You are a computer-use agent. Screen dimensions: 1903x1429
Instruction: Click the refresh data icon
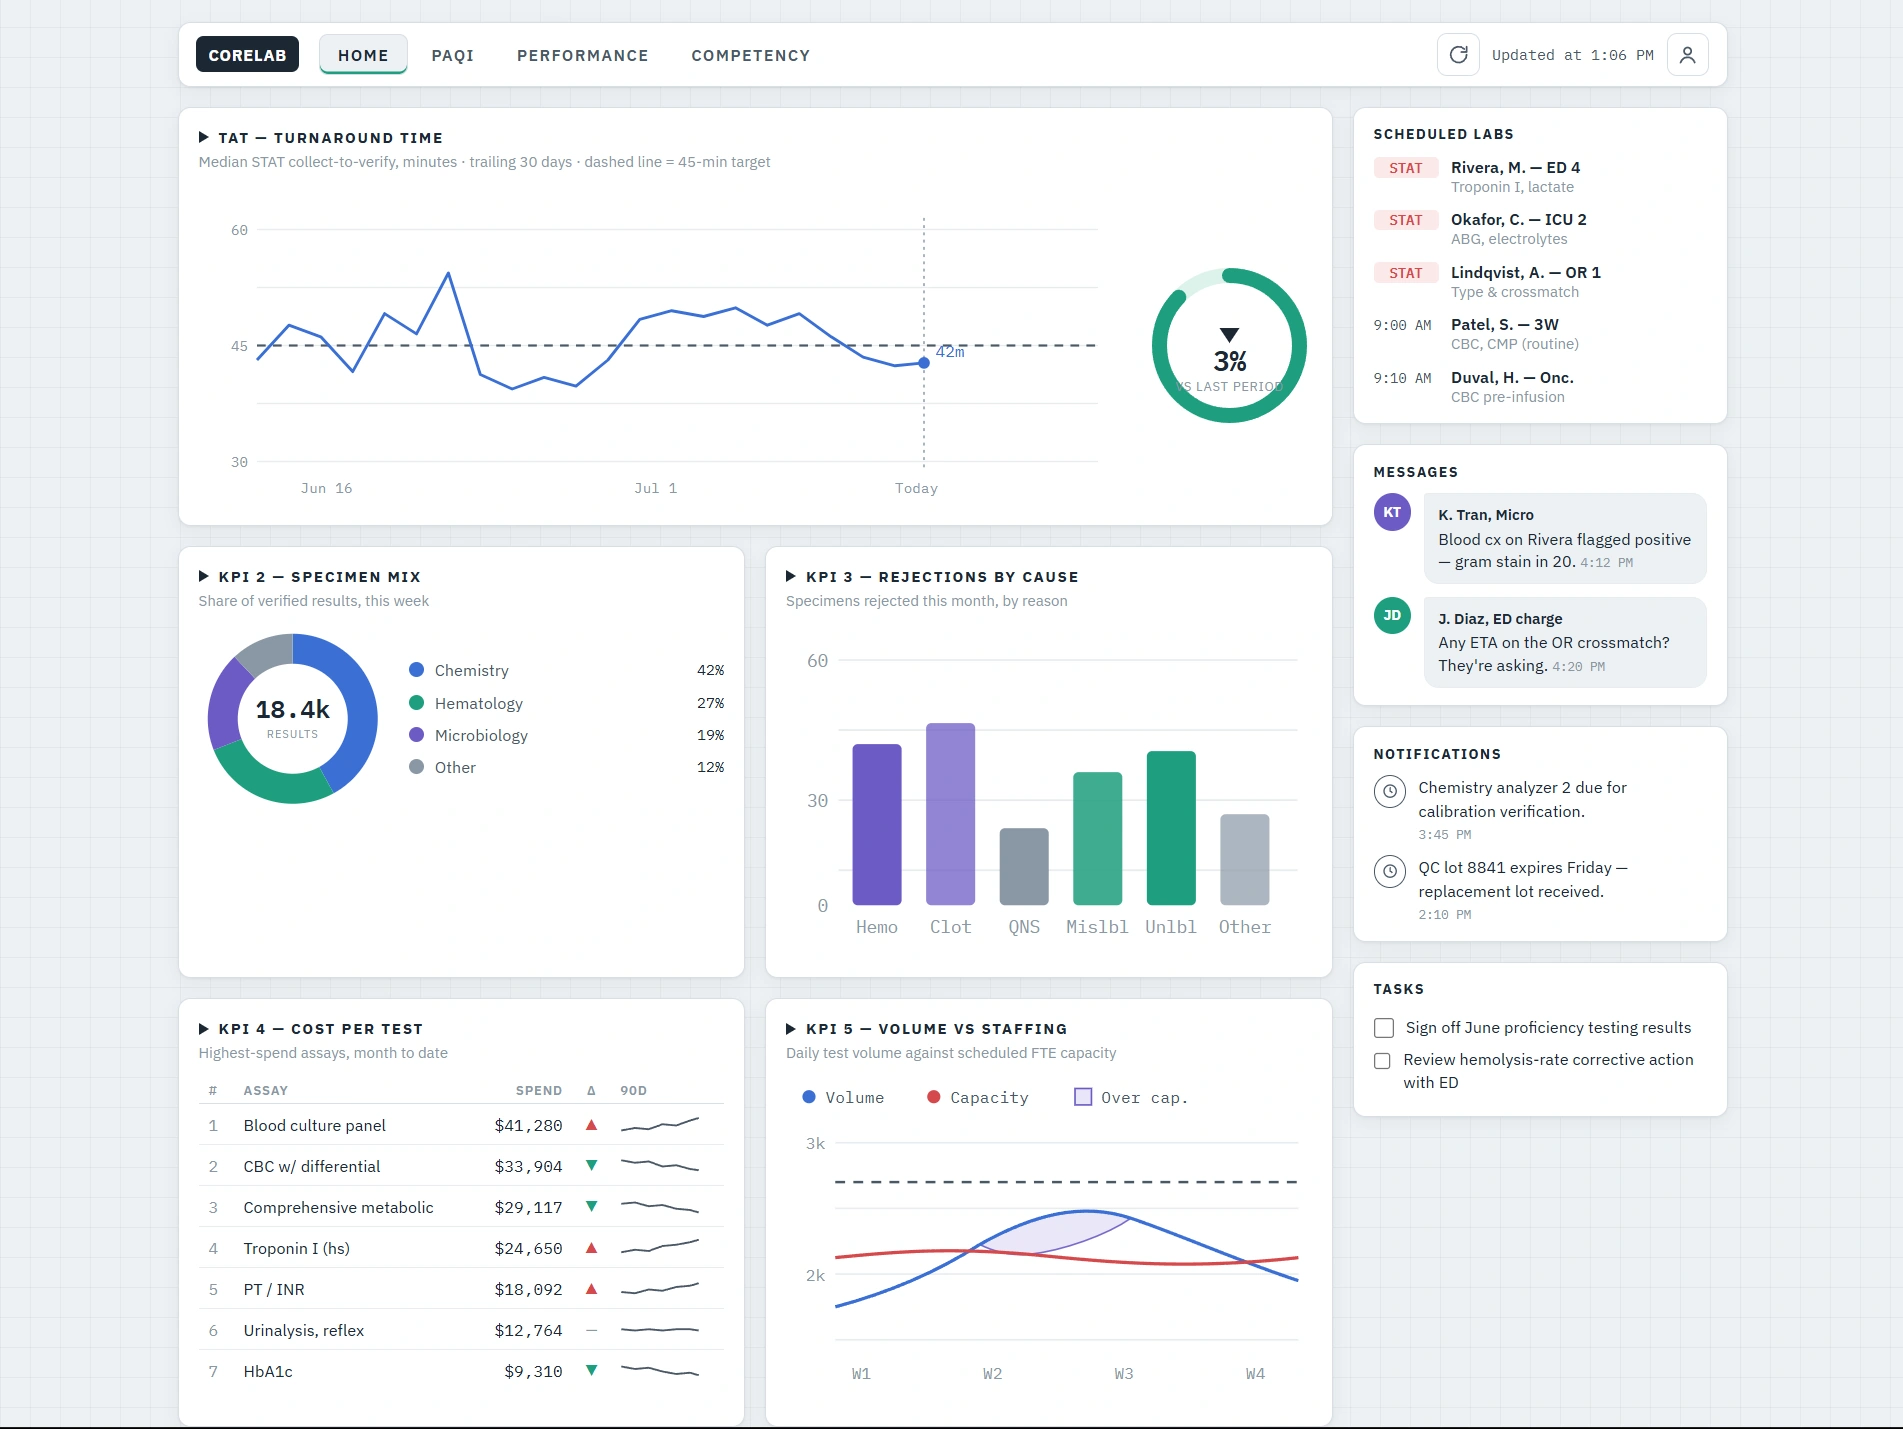[1458, 55]
